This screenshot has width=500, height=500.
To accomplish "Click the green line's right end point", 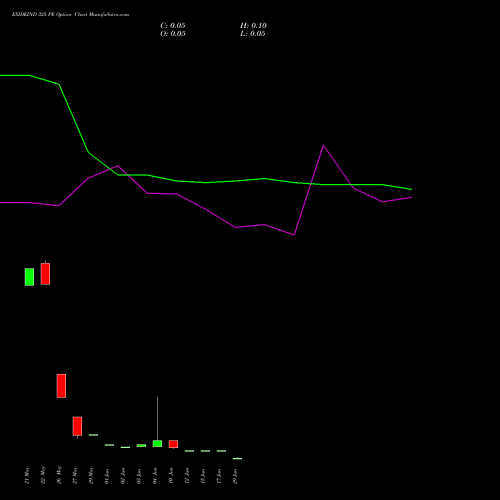I will coord(412,189).
